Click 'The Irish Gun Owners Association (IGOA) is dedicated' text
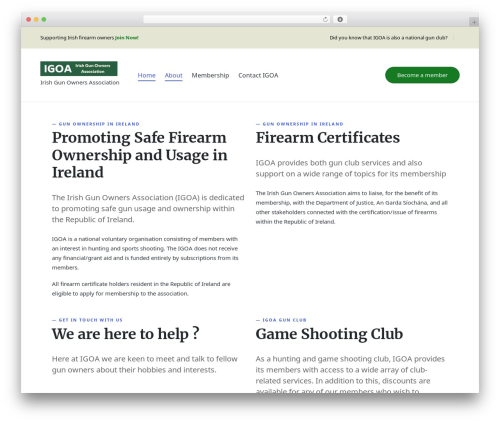 click(148, 208)
